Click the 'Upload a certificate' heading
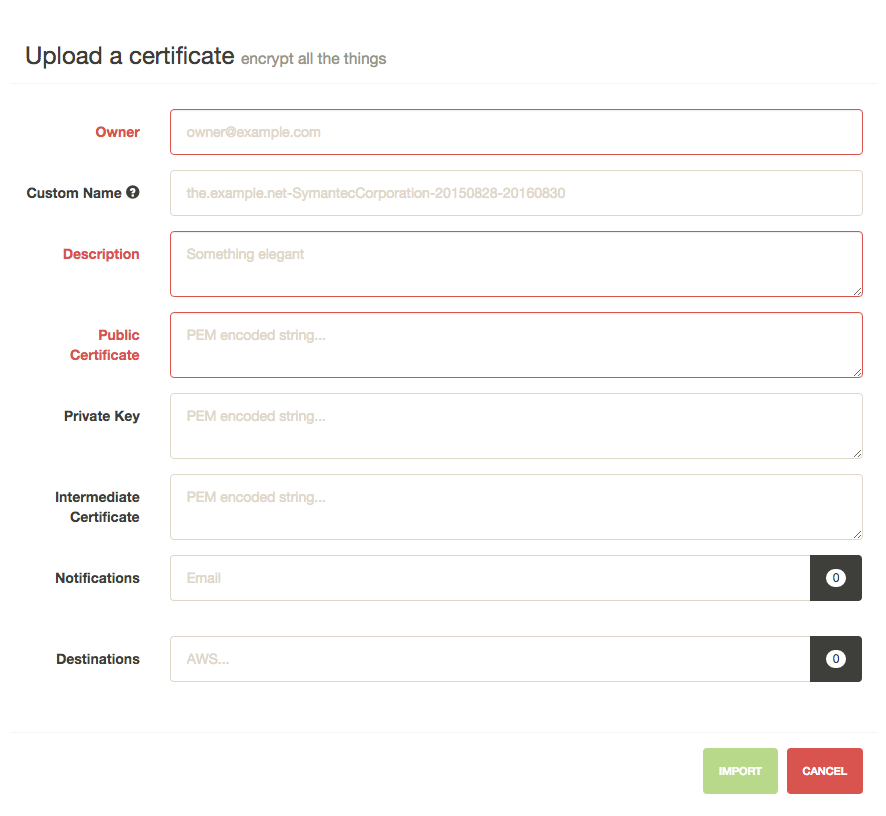886x816 pixels. (x=129, y=56)
